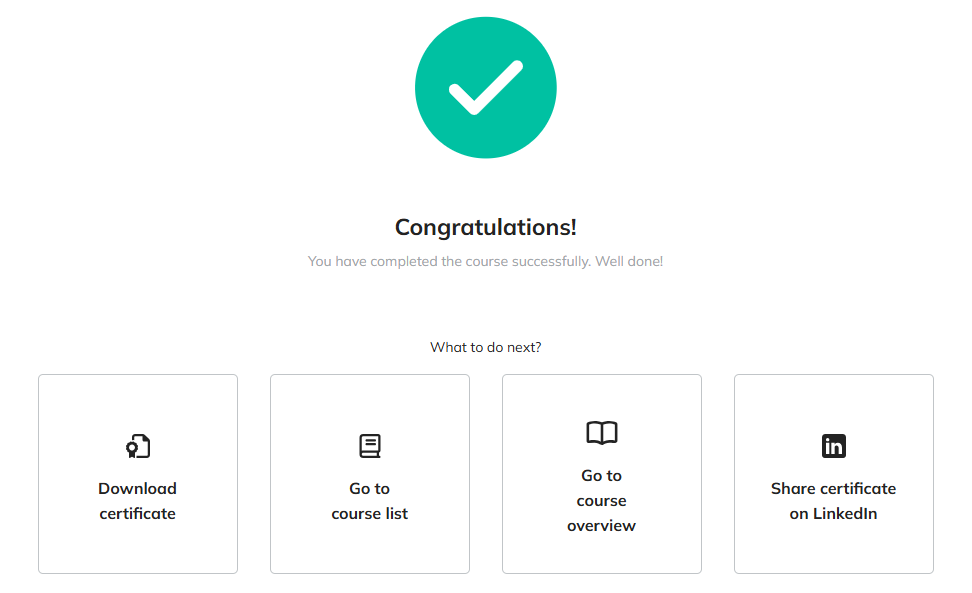Click the green checkmark success icon
This screenshot has width=972, height=593.
[x=486, y=87]
